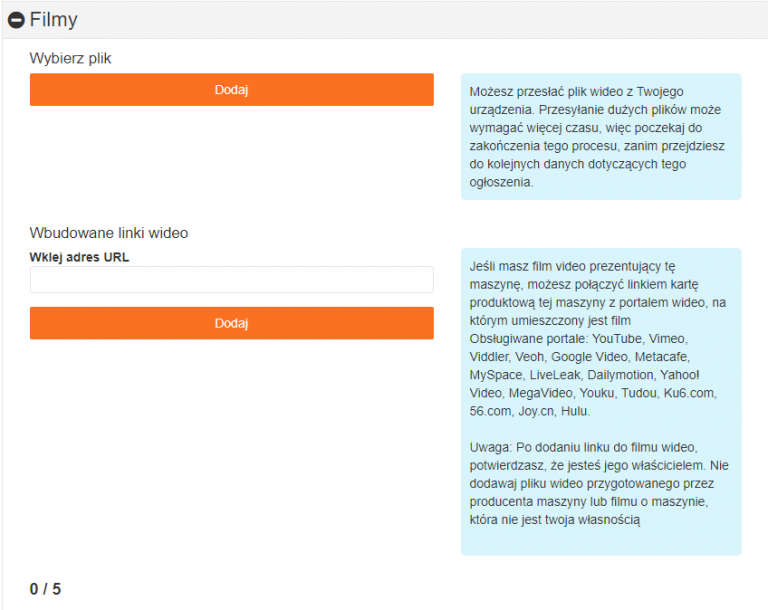Click the word ogłoszenia in the first info box
768x610 pixels.
coord(500,182)
